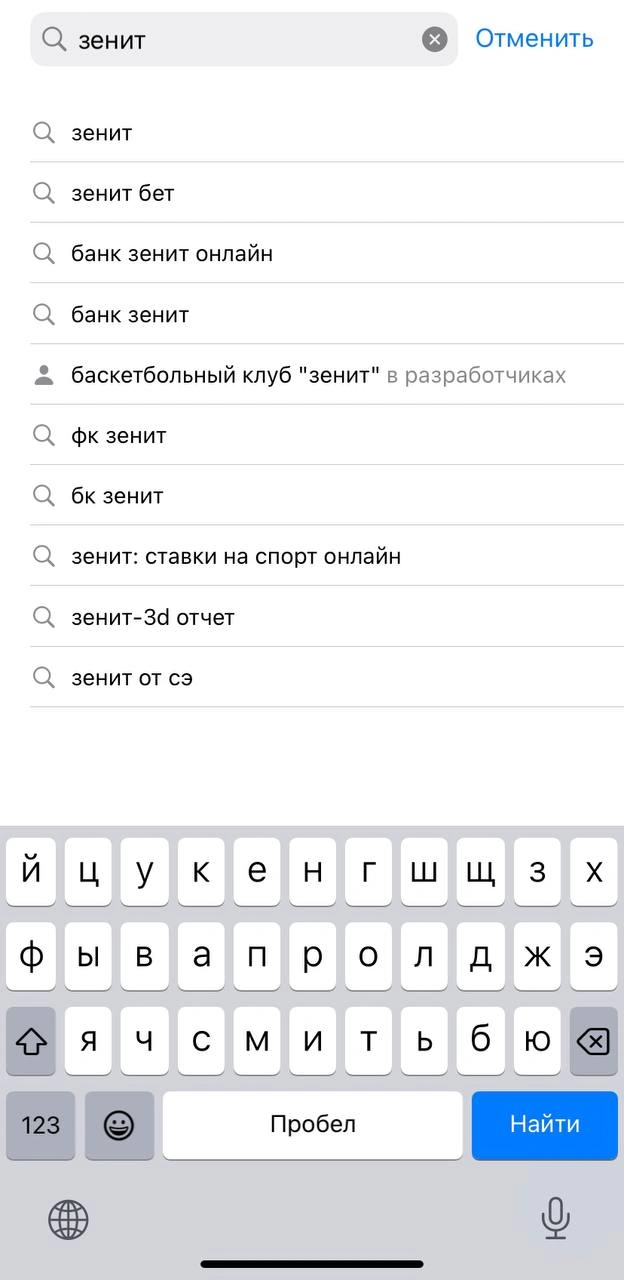
Task: Switch to numeric keyboard with the 123 key
Action: click(40, 1125)
